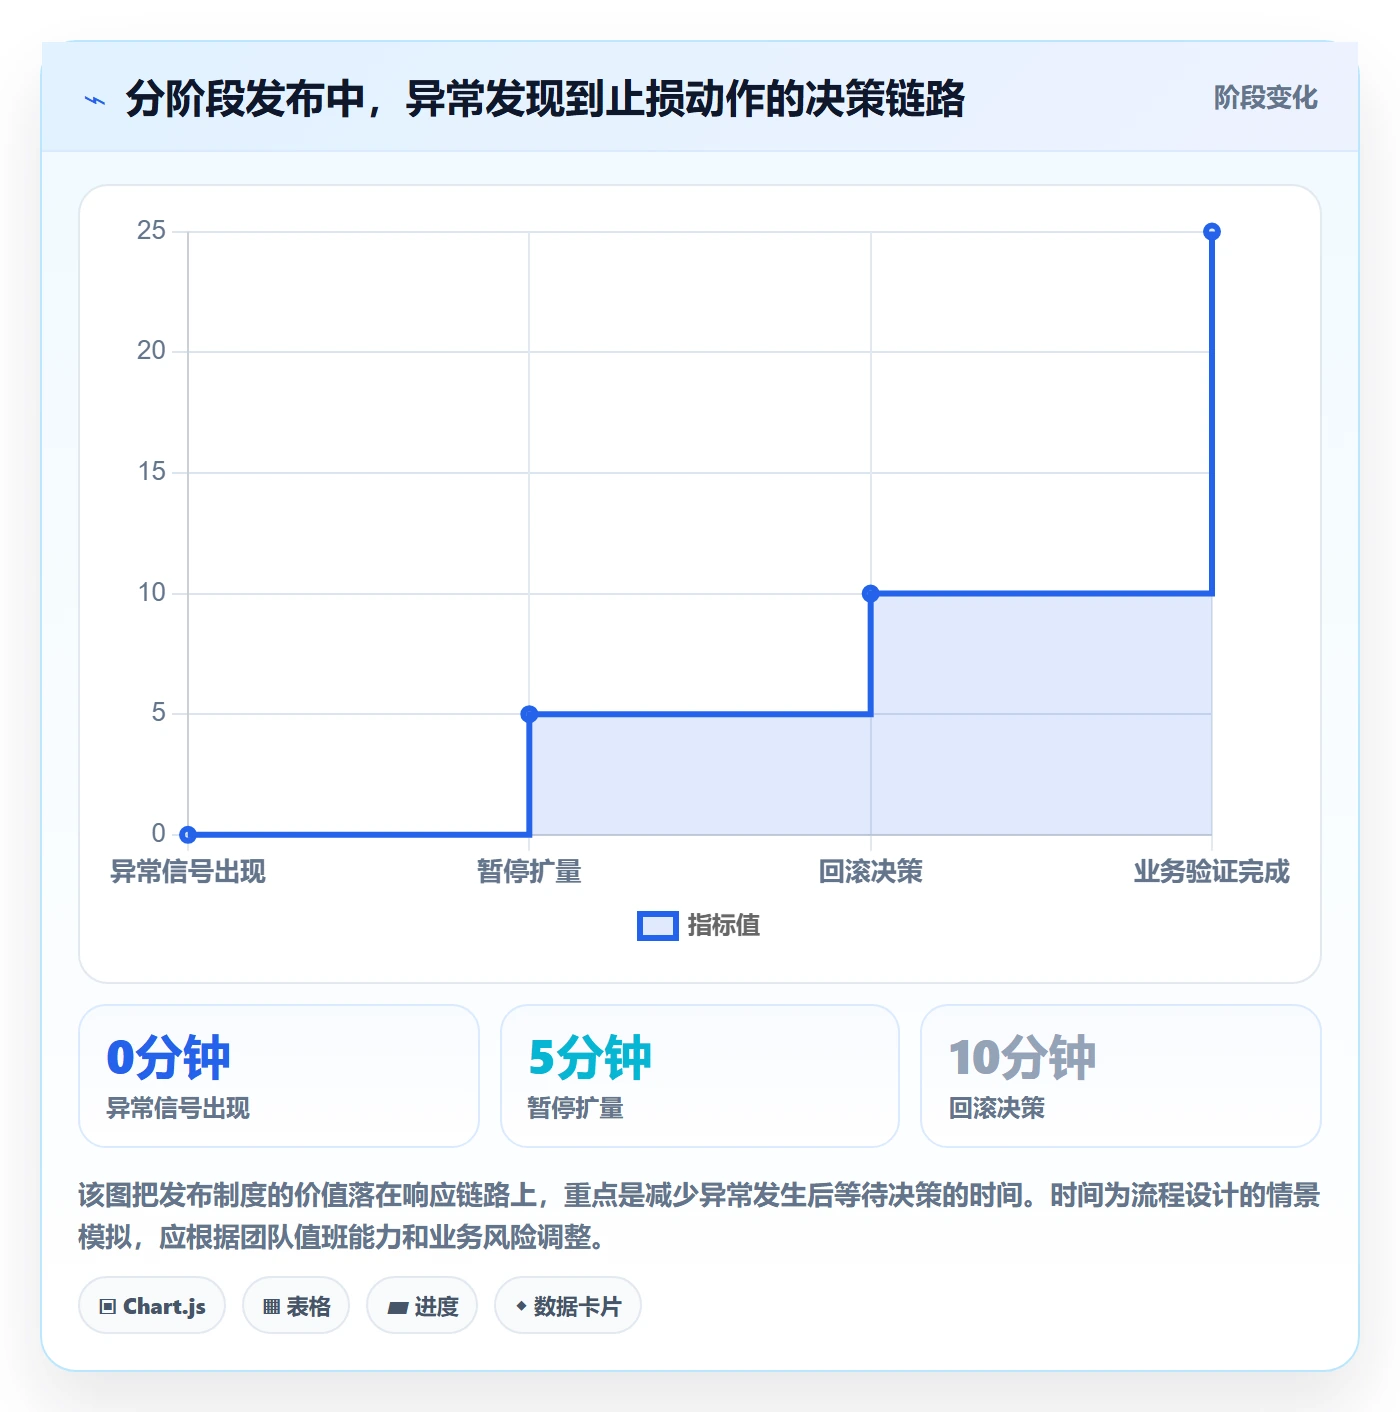
Task: Click the 进度 tag chip
Action: click(422, 1306)
